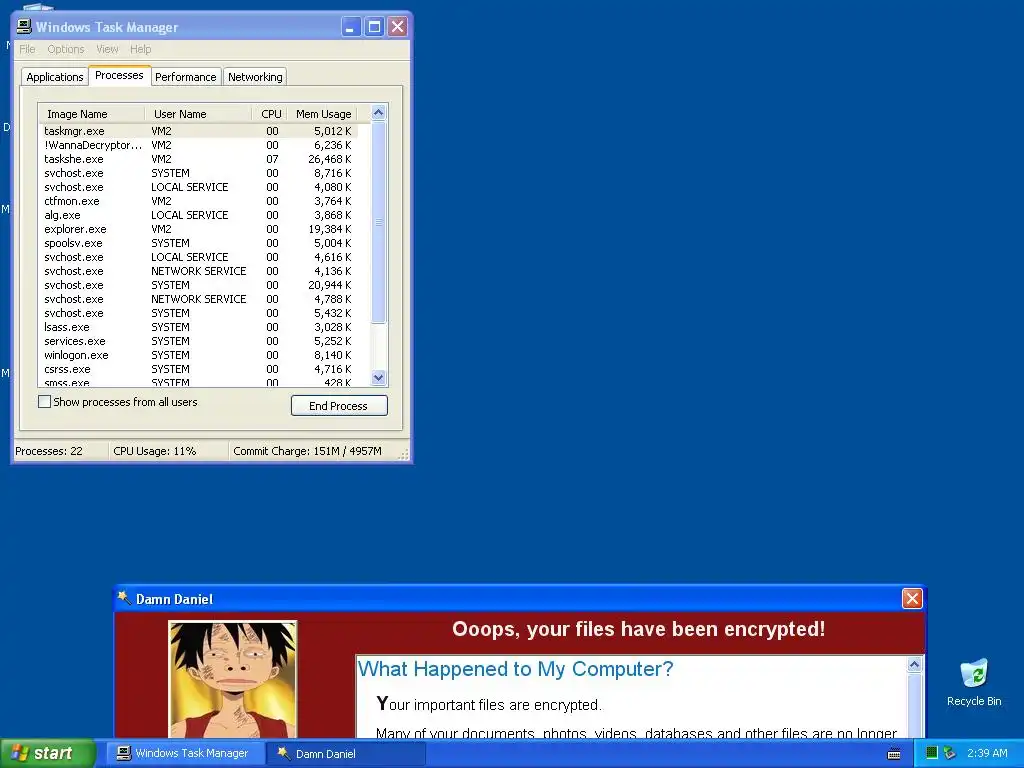Minimize the Windows Task Manager window
1024x768 pixels.
point(351,27)
